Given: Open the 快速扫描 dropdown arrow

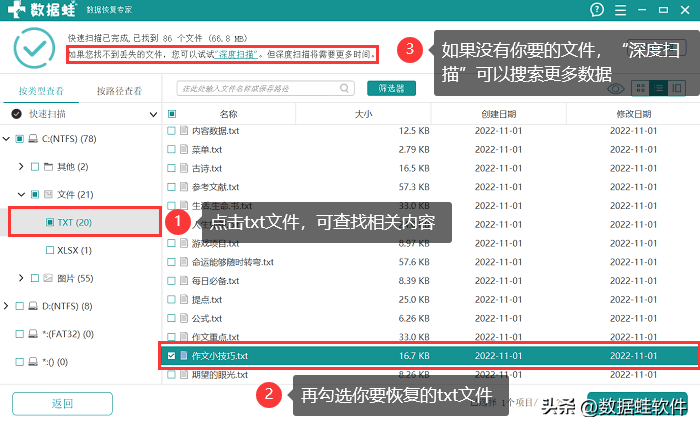Looking at the screenshot, I should (x=153, y=115).
